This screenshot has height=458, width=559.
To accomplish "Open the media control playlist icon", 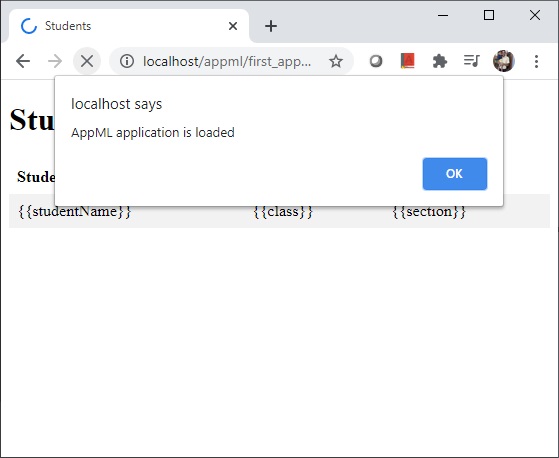I will (x=472, y=61).
